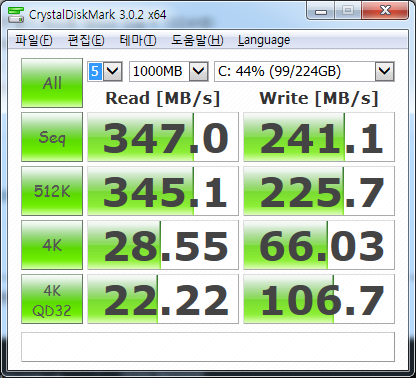Expand the C: 44% drive selection dropdown
This screenshot has height=378, width=416.
[x=385, y=71]
